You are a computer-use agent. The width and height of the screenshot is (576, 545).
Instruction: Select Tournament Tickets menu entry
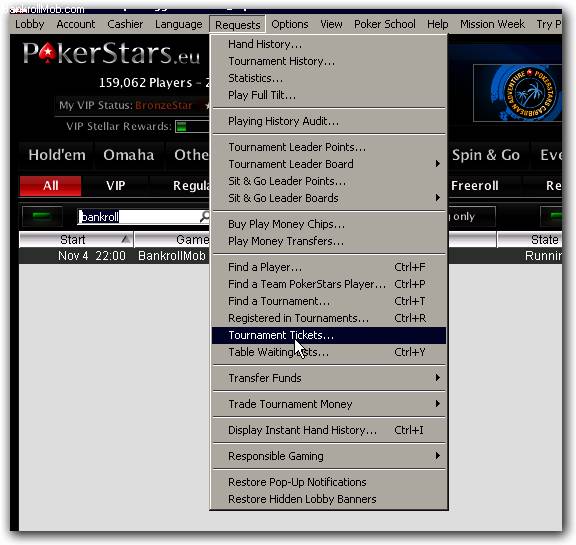tap(330, 335)
